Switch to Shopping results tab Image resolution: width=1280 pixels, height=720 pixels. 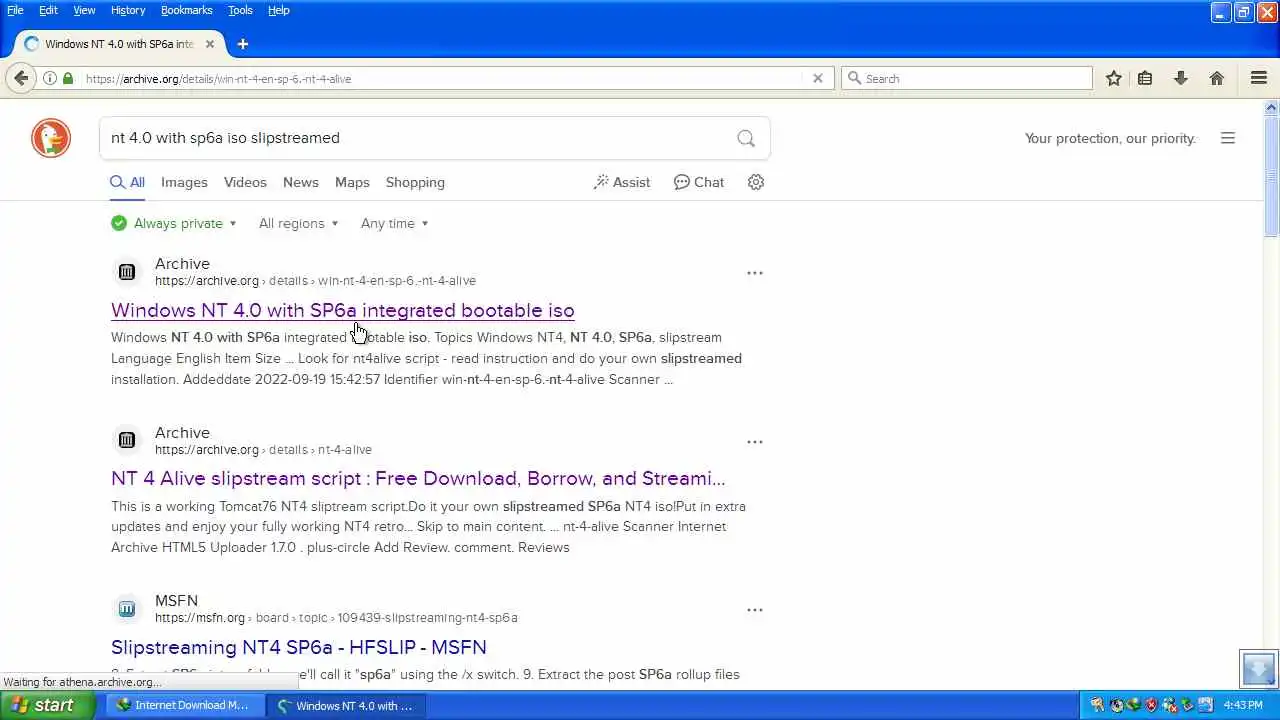[415, 182]
